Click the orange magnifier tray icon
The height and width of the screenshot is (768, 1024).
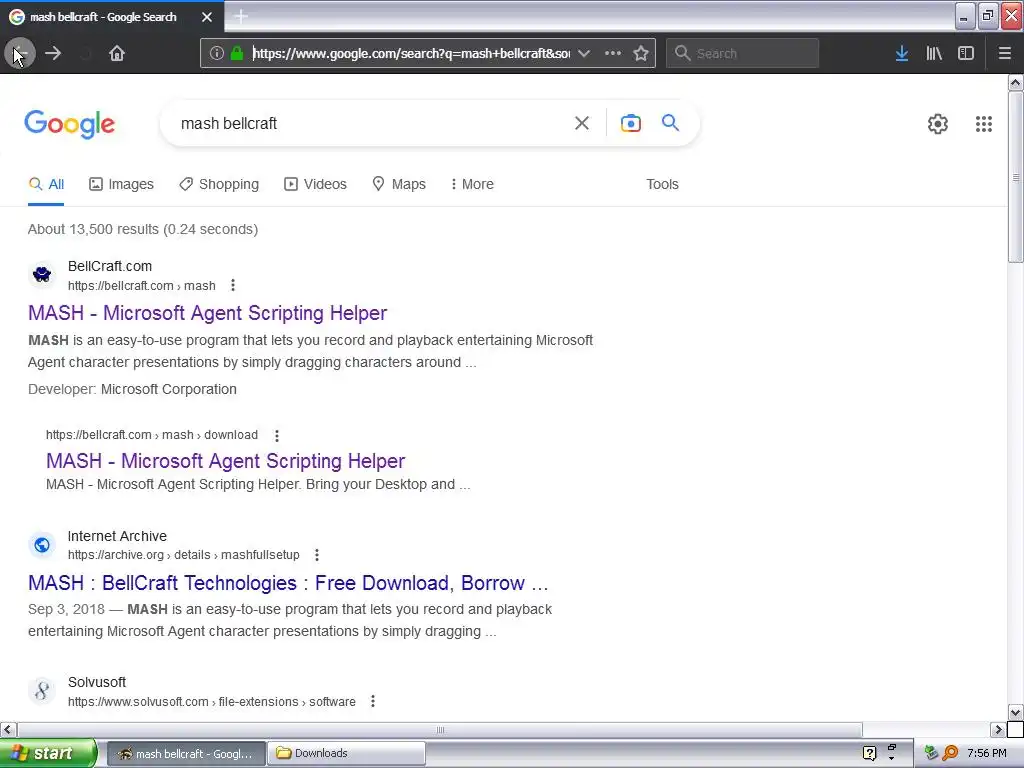point(950,754)
